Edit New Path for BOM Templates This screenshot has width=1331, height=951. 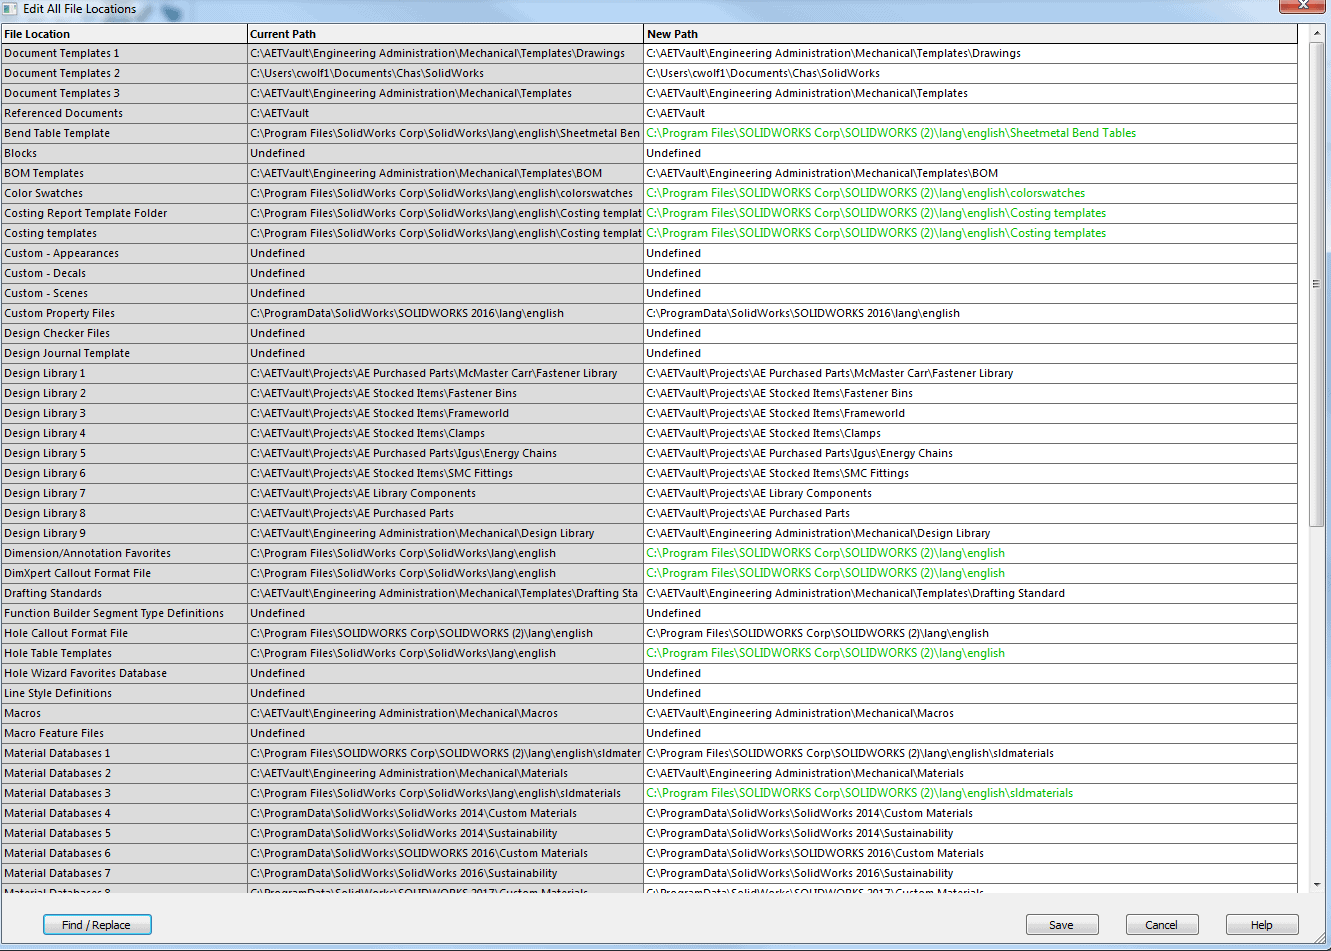pyautogui.click(x=970, y=173)
